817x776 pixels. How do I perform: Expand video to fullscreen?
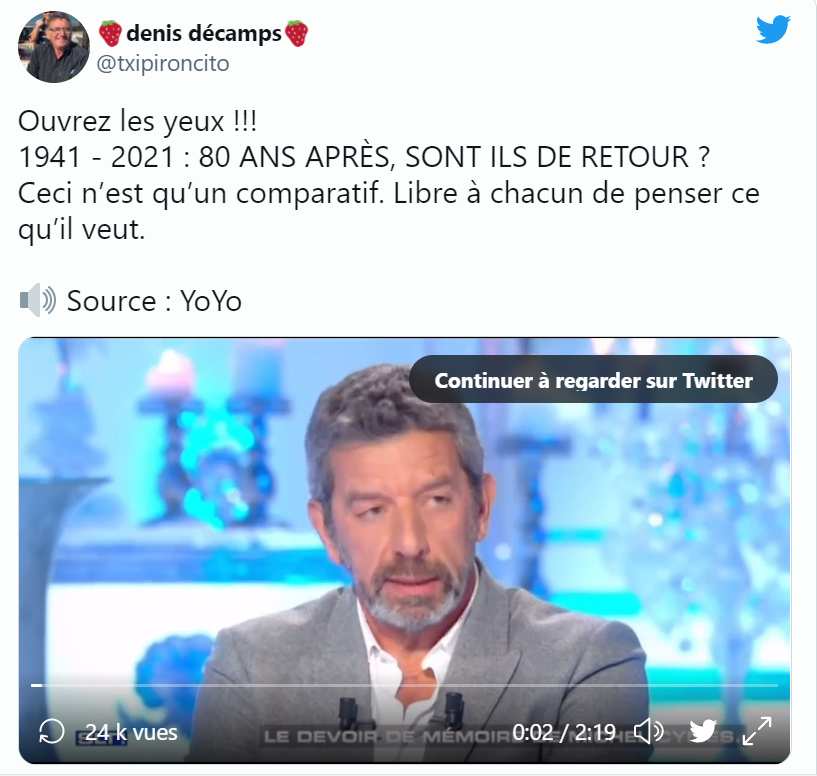click(757, 731)
